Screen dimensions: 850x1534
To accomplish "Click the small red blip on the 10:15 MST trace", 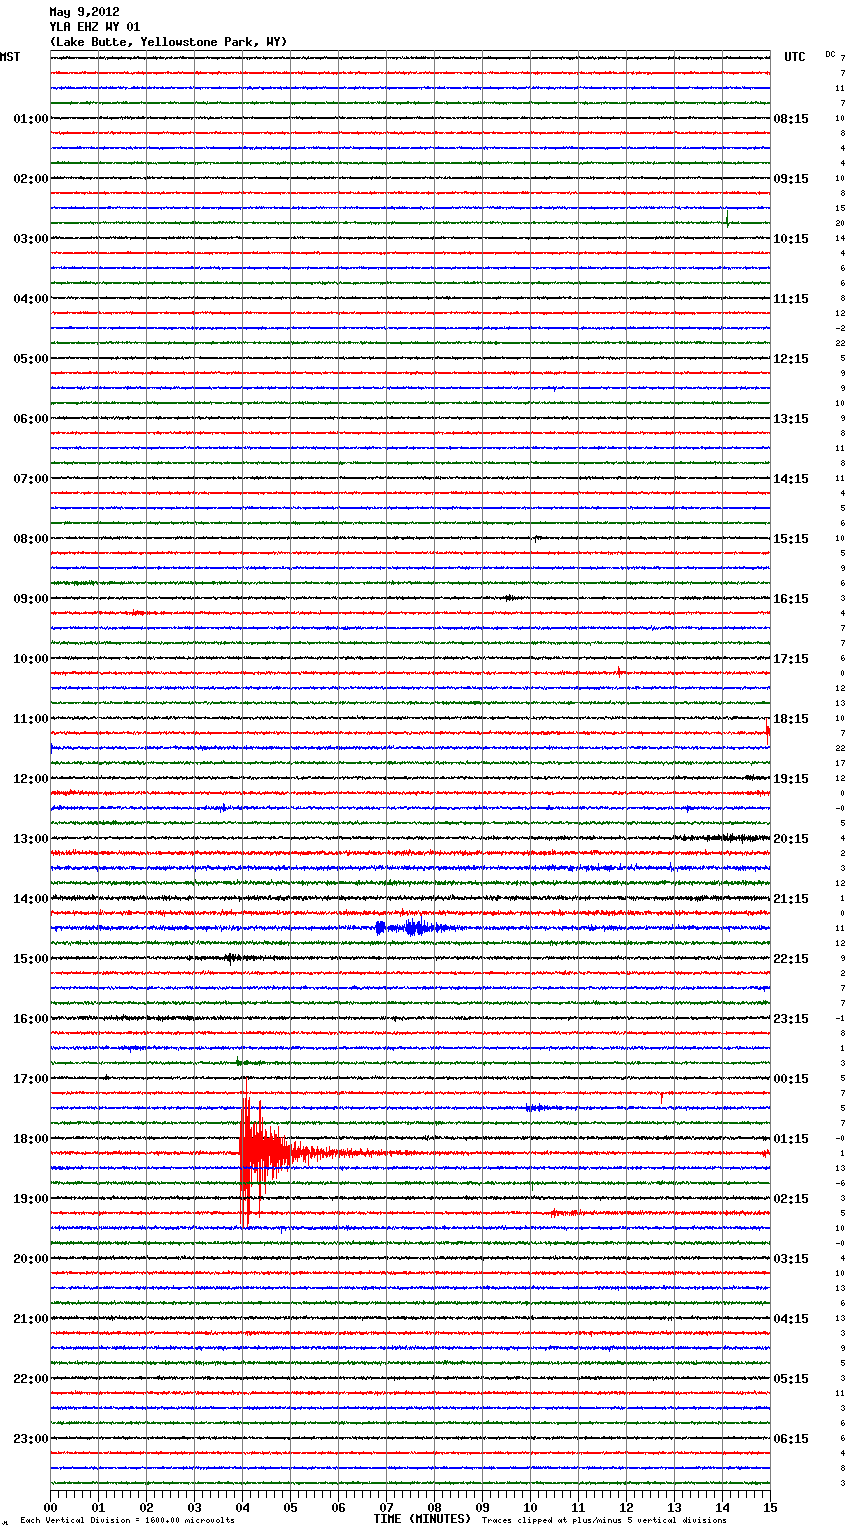I will click(619, 671).
